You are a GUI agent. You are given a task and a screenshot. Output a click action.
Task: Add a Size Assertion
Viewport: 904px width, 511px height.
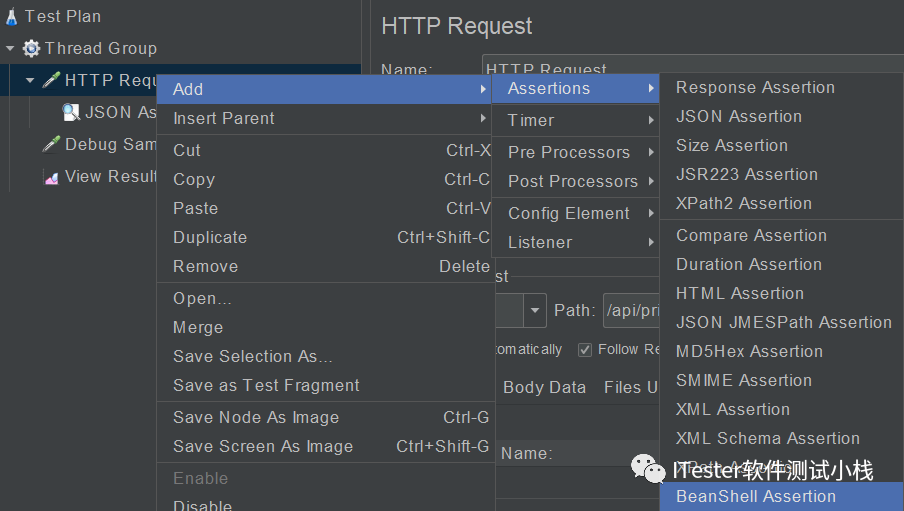(x=781, y=145)
